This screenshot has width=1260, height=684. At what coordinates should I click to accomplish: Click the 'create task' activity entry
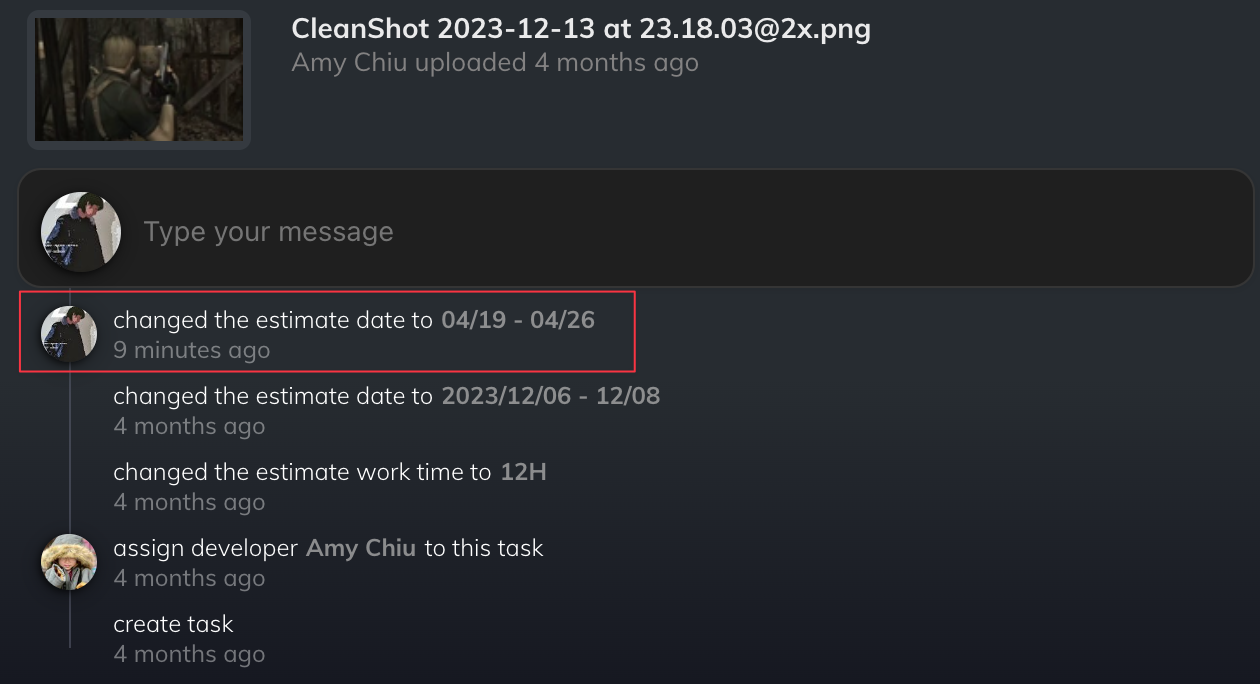tap(173, 624)
